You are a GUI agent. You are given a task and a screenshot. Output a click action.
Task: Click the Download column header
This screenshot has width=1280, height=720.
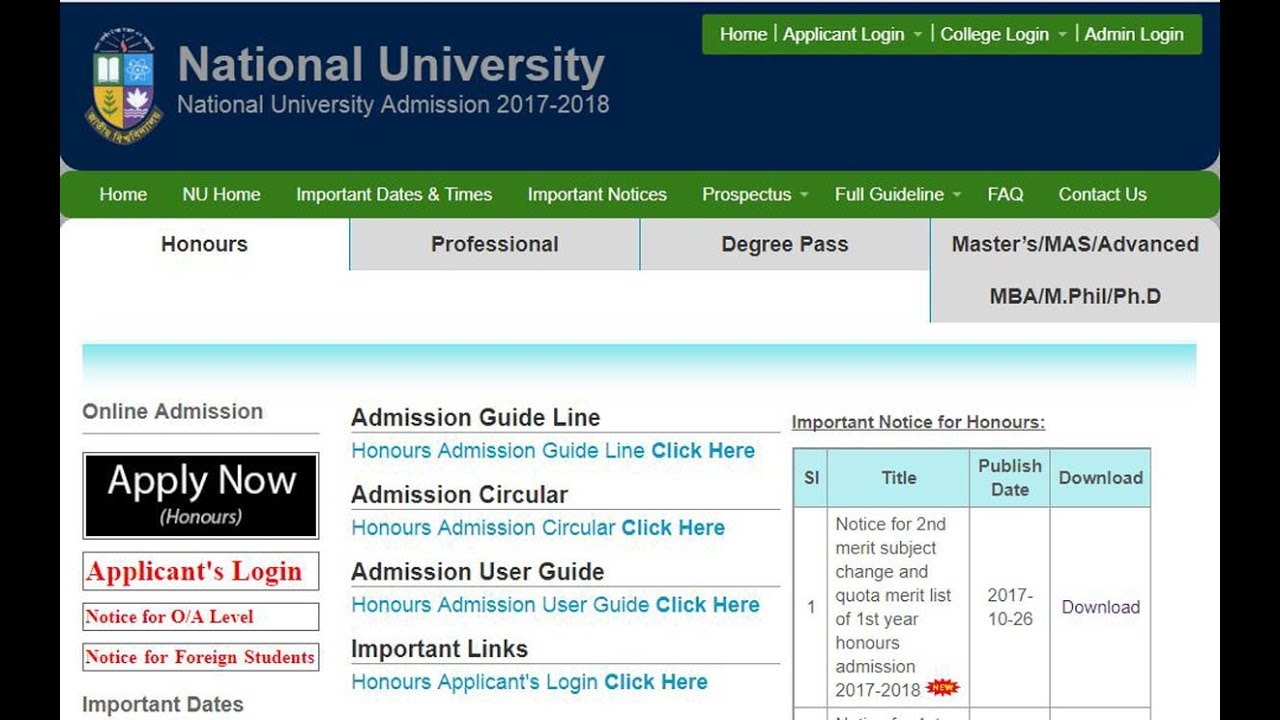tap(1100, 478)
